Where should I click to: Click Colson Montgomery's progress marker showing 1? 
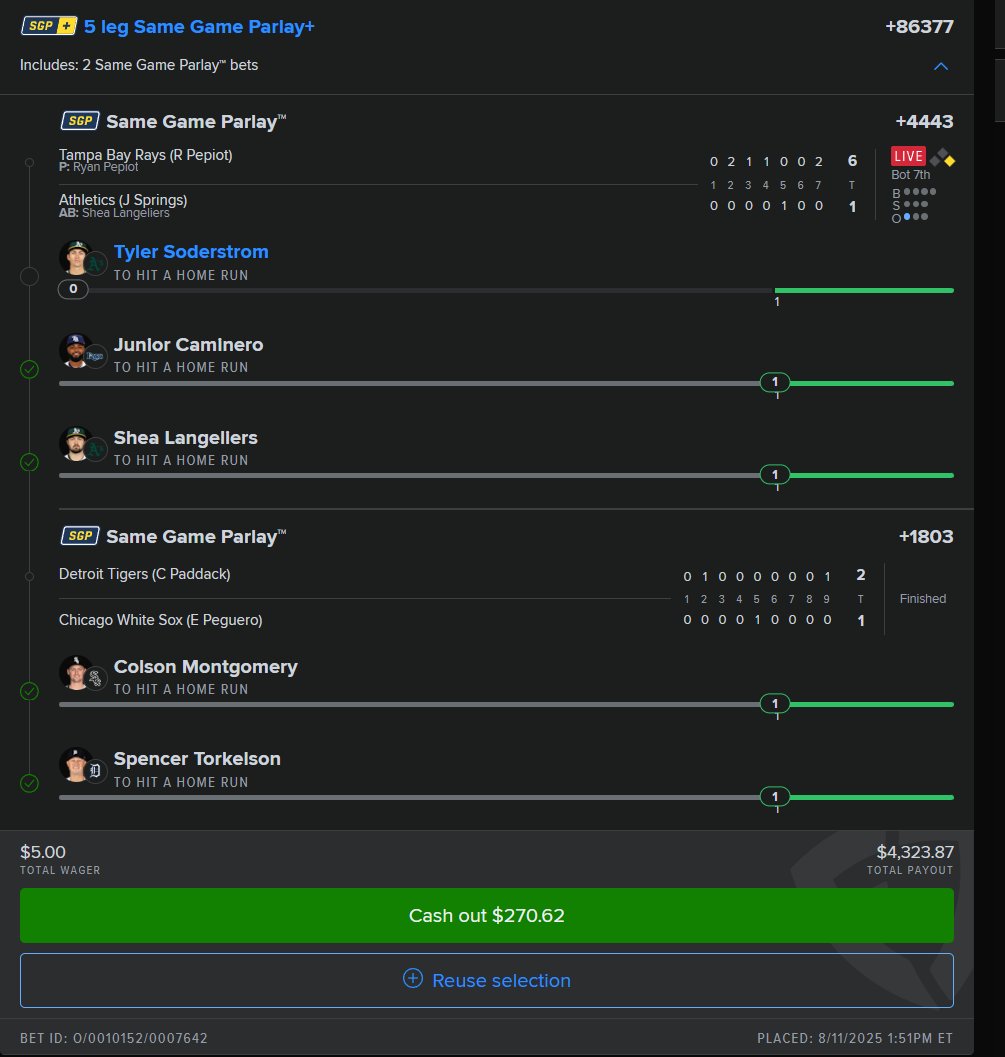point(774,704)
